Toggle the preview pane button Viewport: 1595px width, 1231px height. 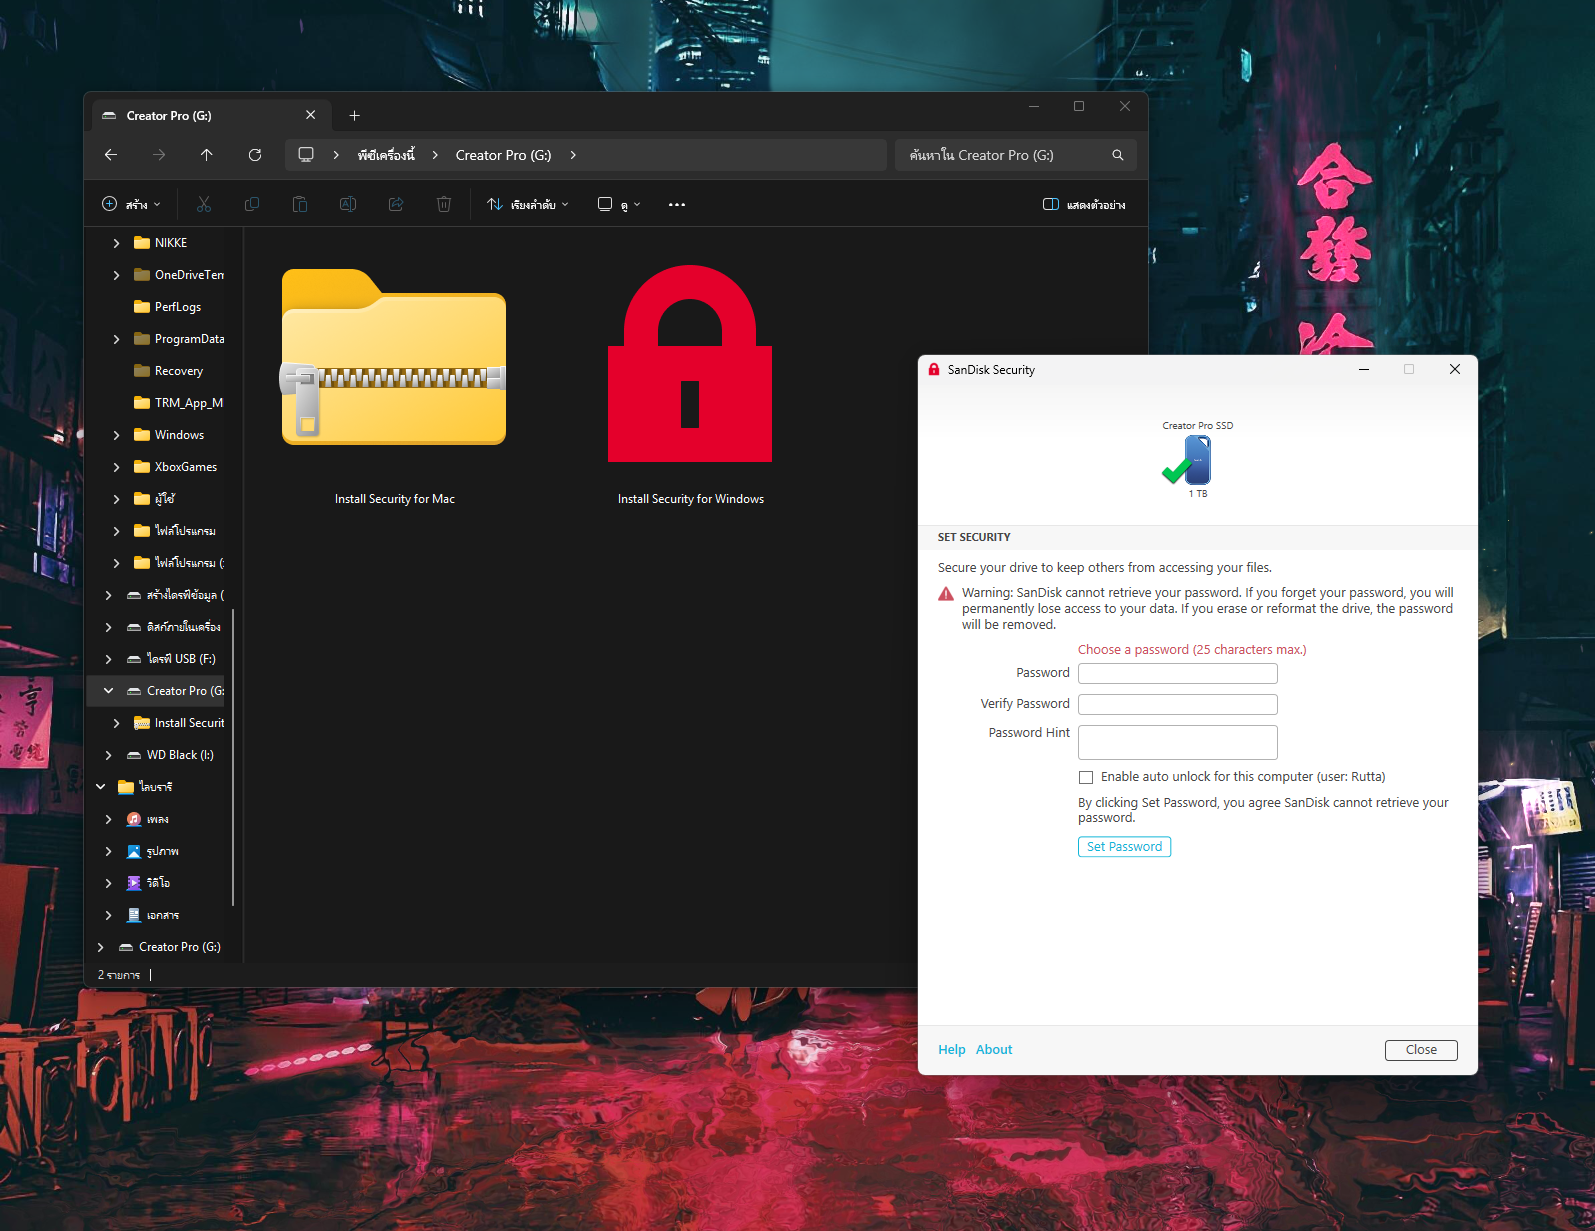click(1084, 205)
